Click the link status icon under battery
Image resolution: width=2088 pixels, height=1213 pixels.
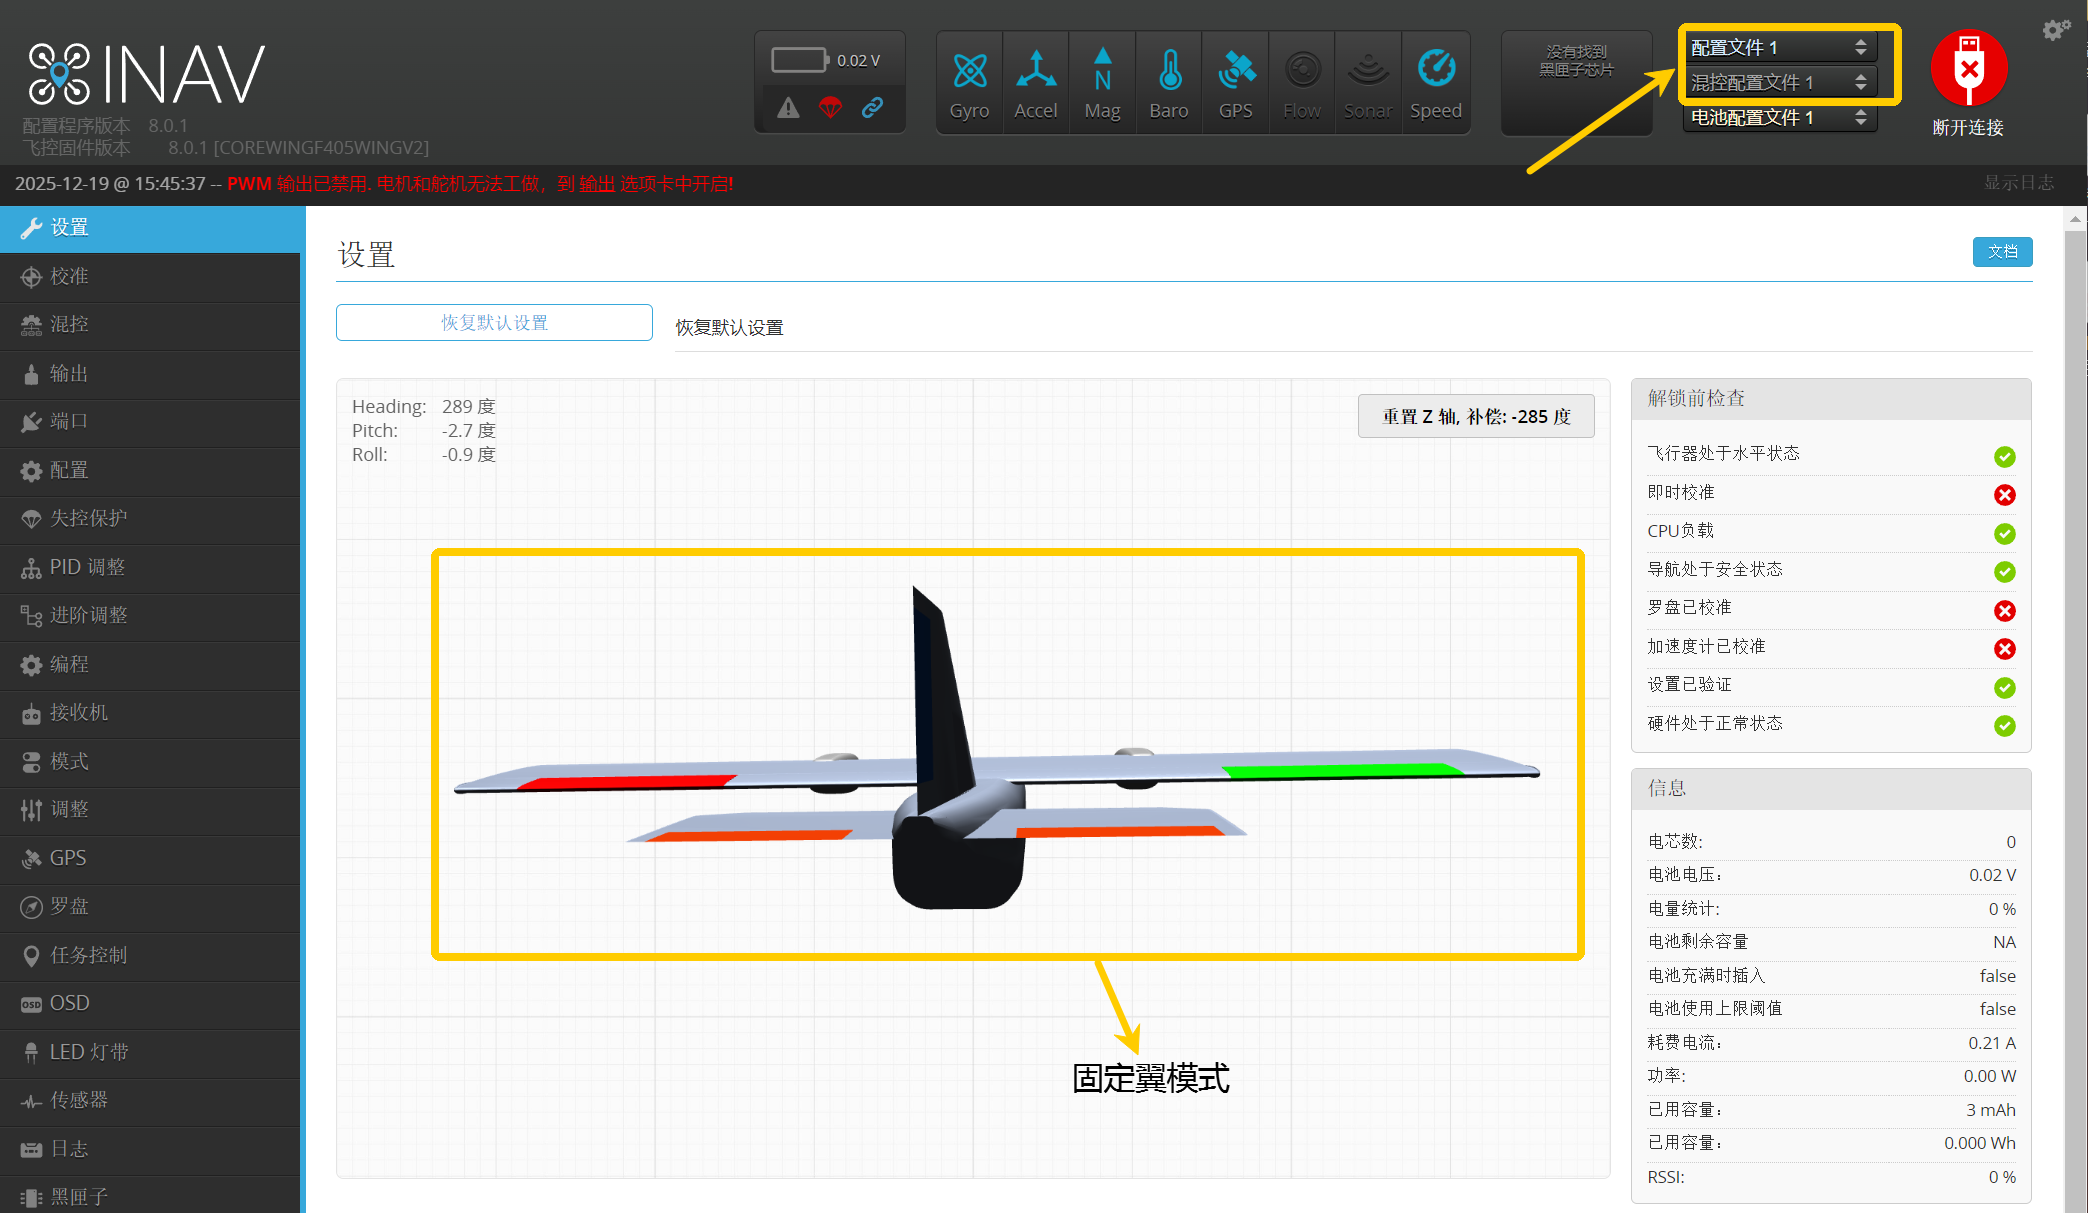(872, 107)
